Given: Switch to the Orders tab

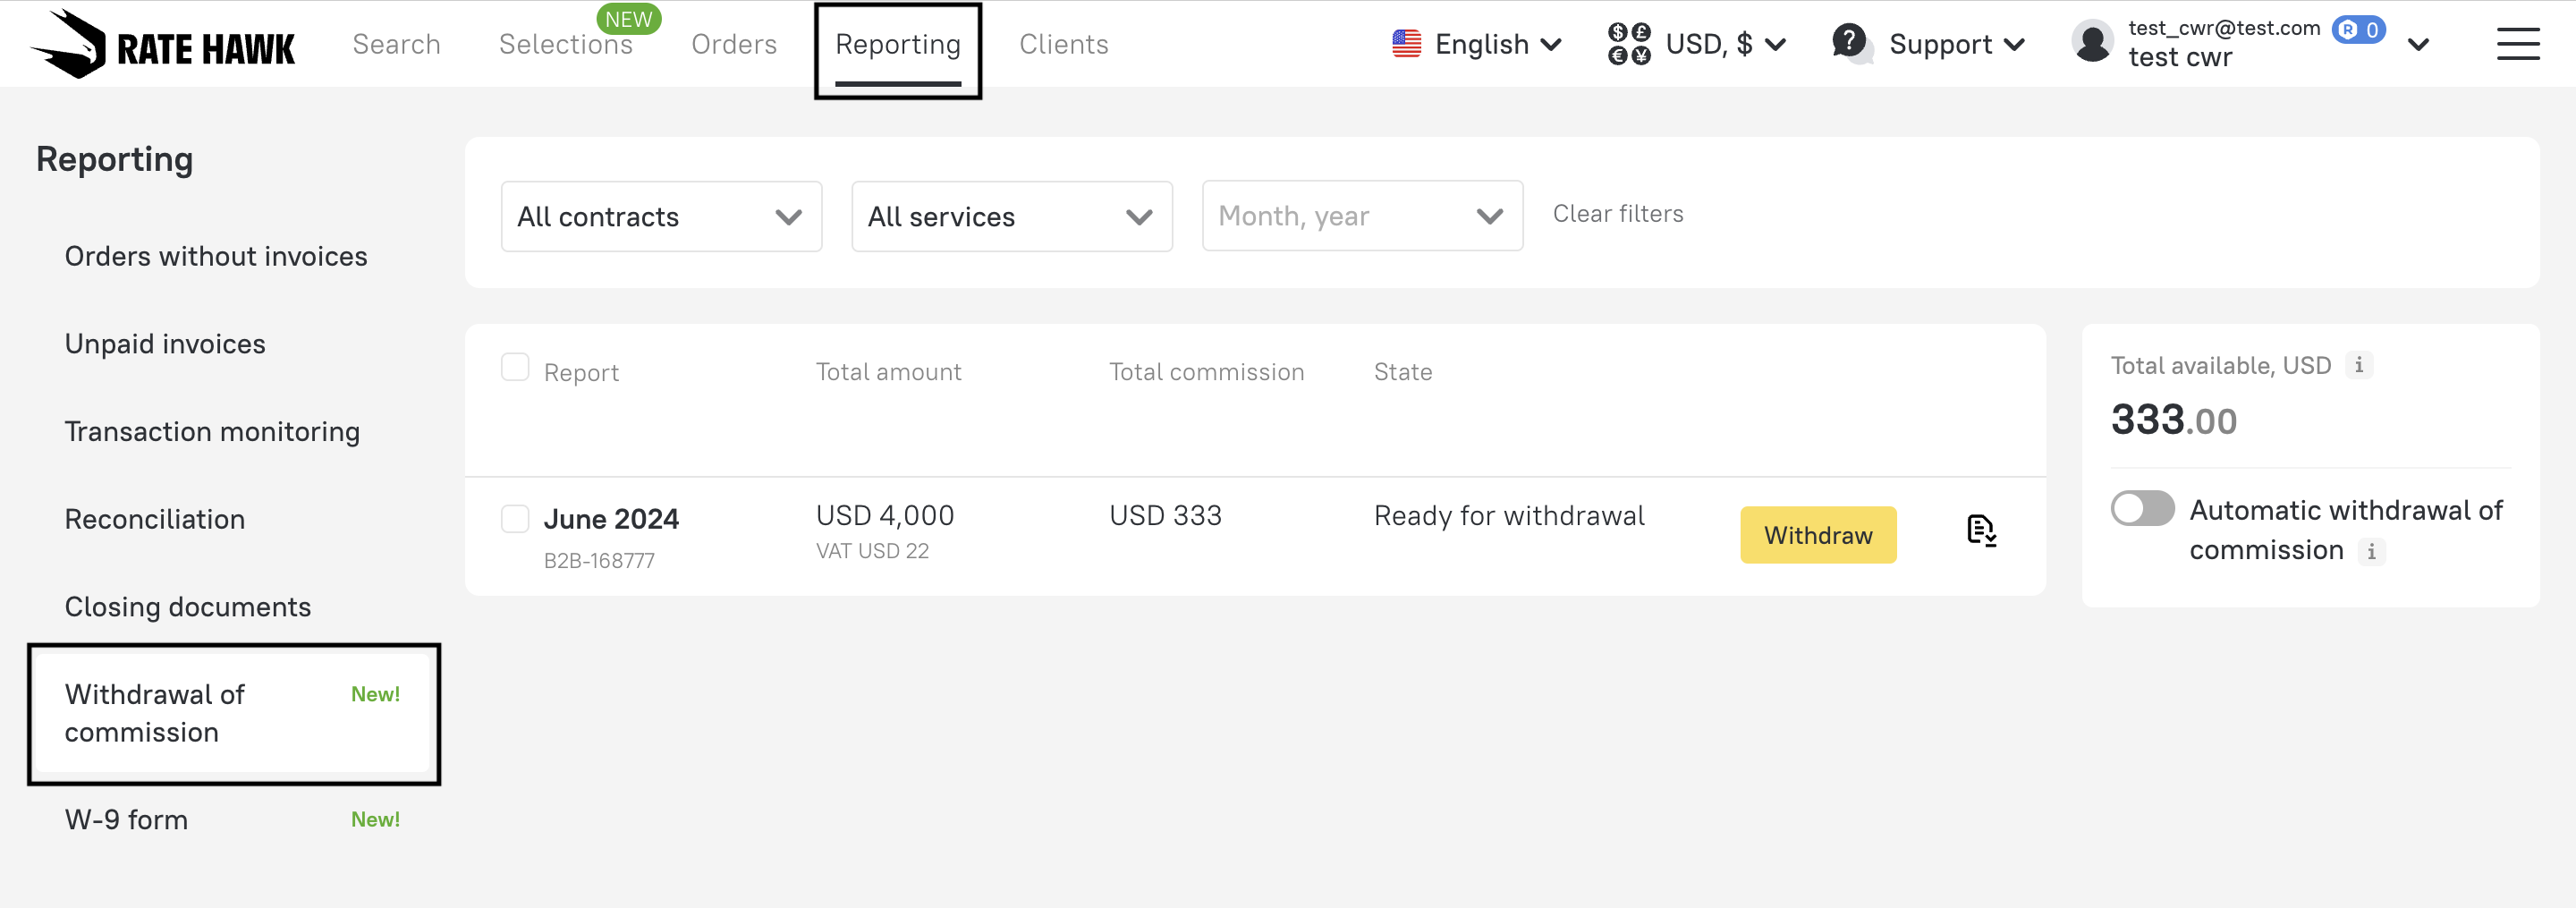Looking at the screenshot, I should 733,44.
